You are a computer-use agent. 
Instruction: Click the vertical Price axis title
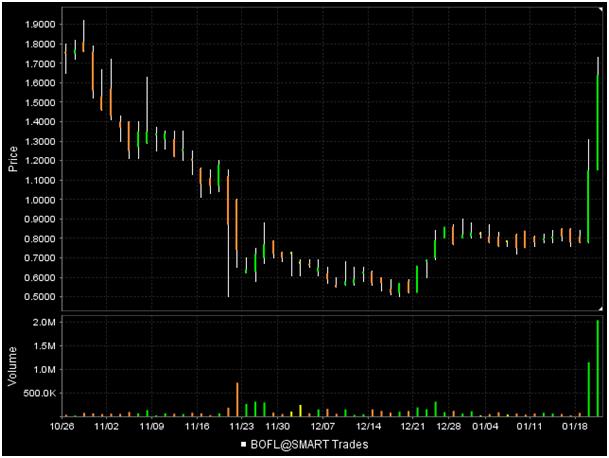point(13,159)
